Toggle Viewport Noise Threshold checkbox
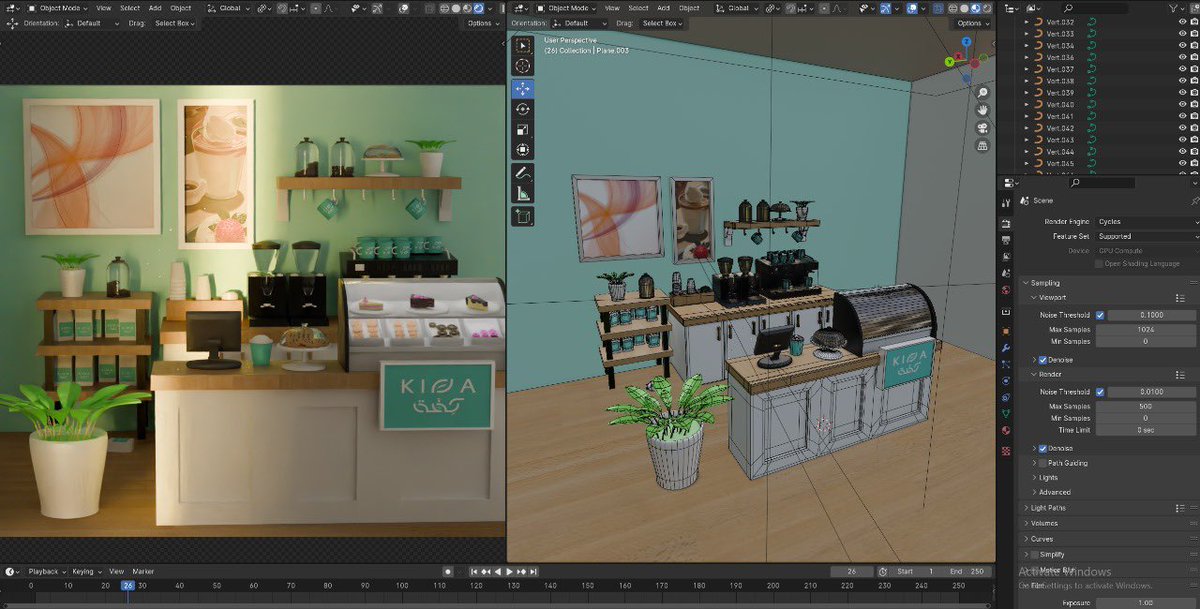This screenshot has width=1200, height=609. coord(1100,314)
